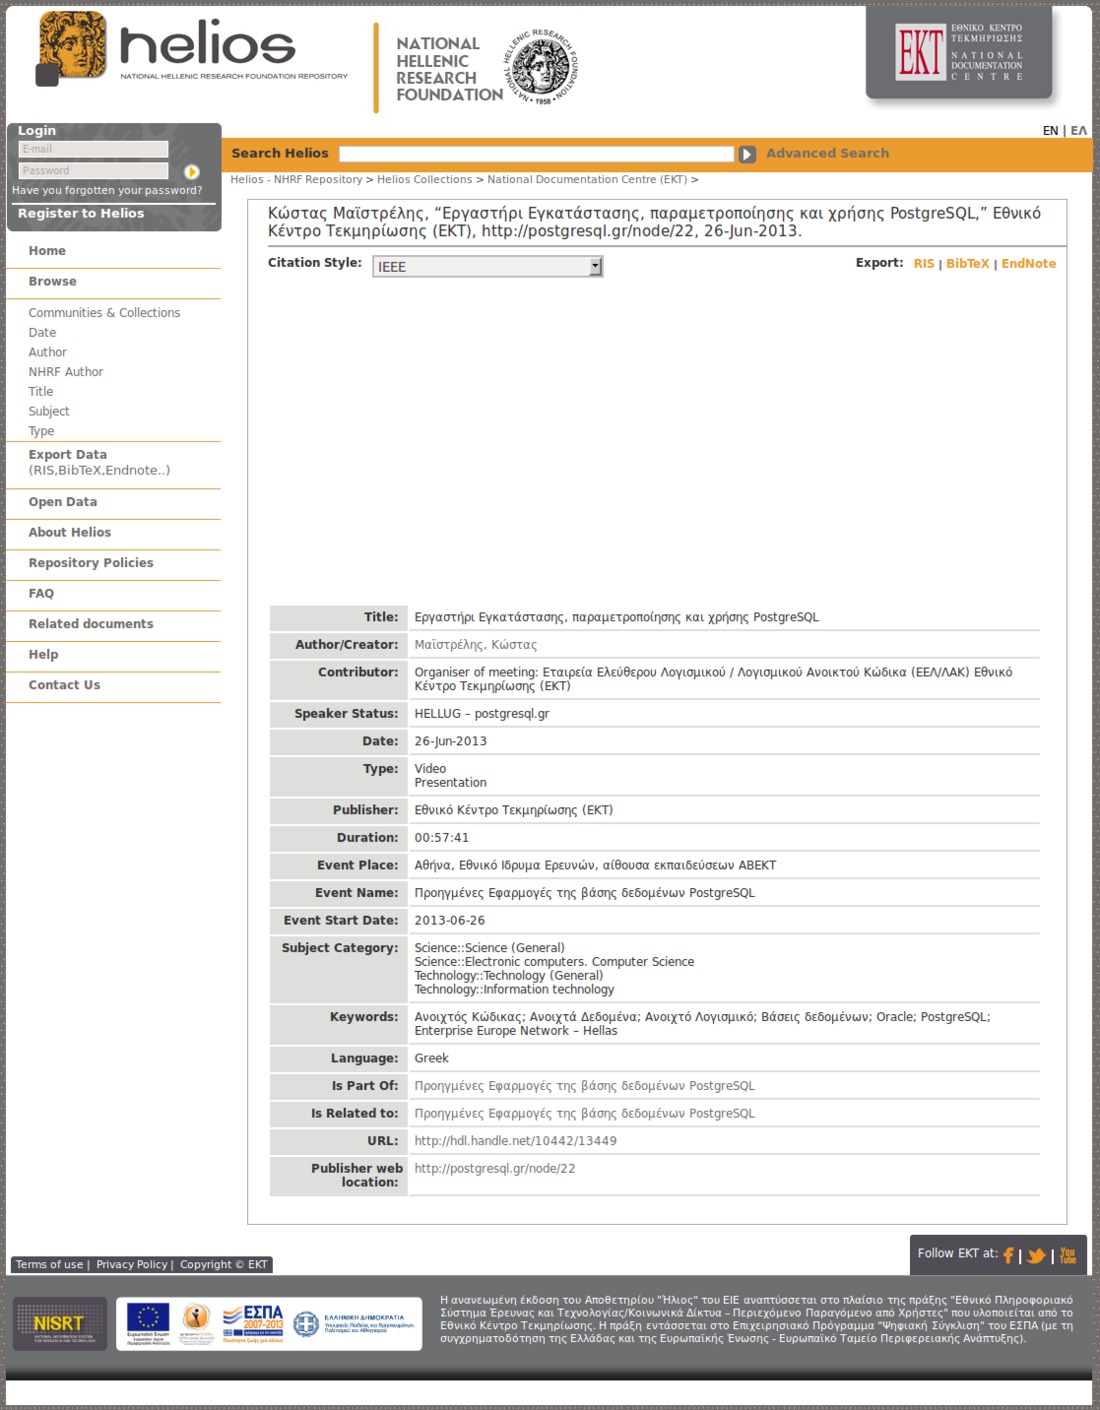Screen dimensions: 1100x1410
Task: Open the Browse menu item
Action: tap(52, 282)
